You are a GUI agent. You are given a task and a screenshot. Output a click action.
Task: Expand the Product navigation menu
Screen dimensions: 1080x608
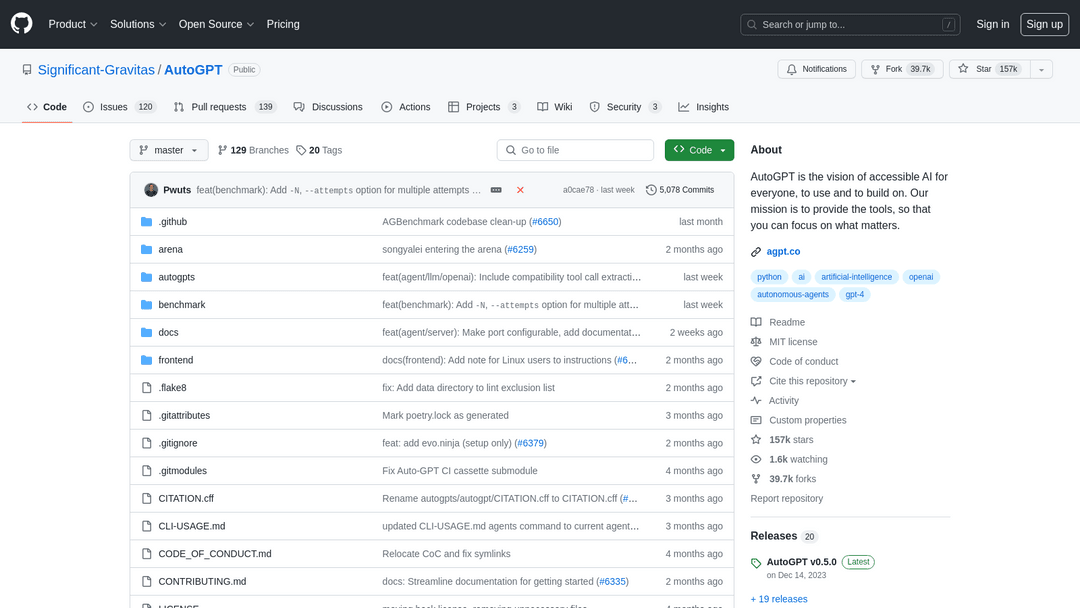pos(73,24)
